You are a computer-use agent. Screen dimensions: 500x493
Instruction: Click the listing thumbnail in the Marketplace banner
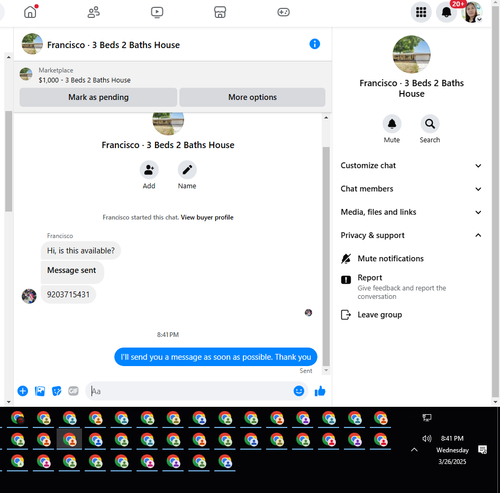click(x=26, y=74)
